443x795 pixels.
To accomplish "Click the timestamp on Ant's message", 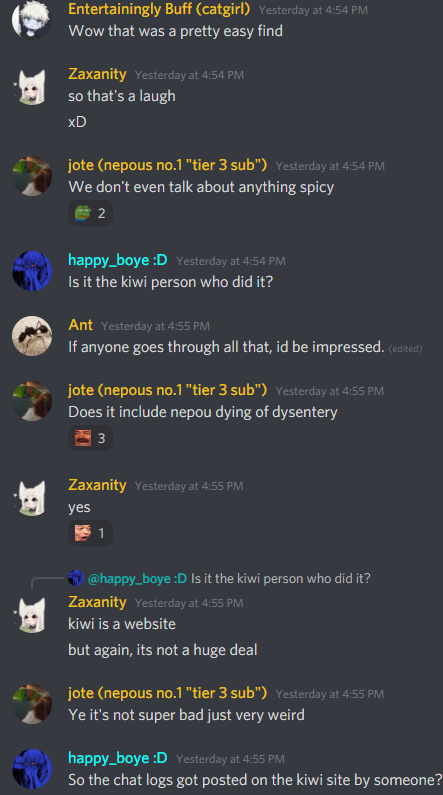I will pos(156,326).
